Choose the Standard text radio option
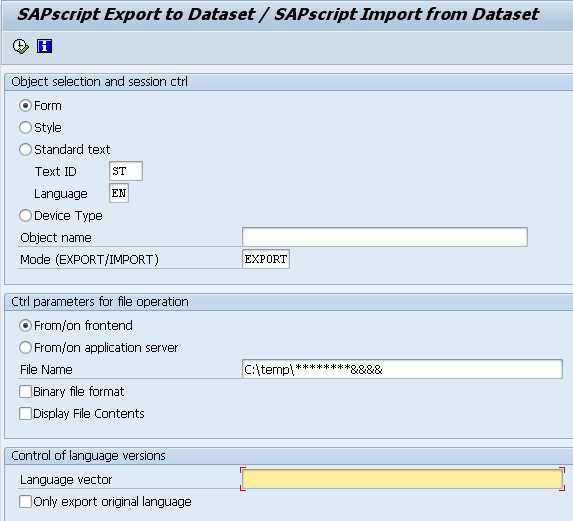Viewport: 573px width, 521px height. pyautogui.click(x=25, y=149)
